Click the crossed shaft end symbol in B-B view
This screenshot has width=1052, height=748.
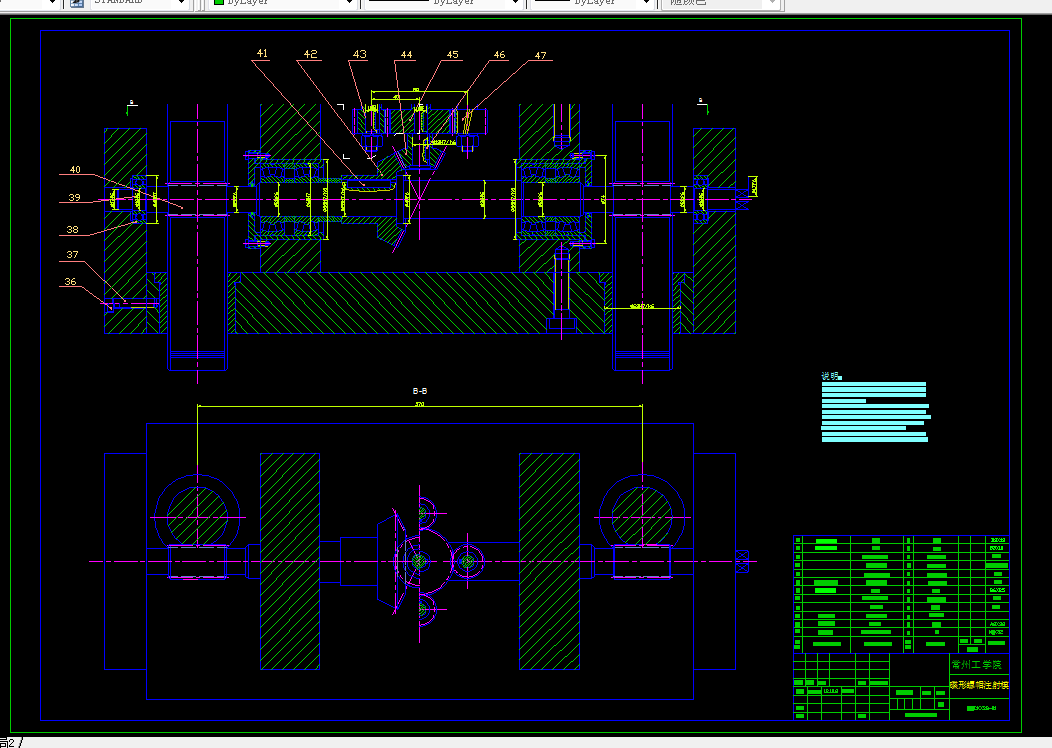pos(742,562)
